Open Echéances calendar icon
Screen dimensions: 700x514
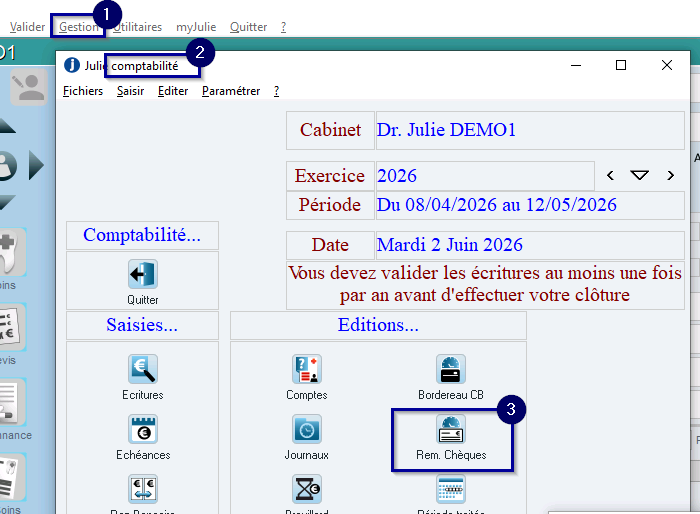tap(143, 429)
